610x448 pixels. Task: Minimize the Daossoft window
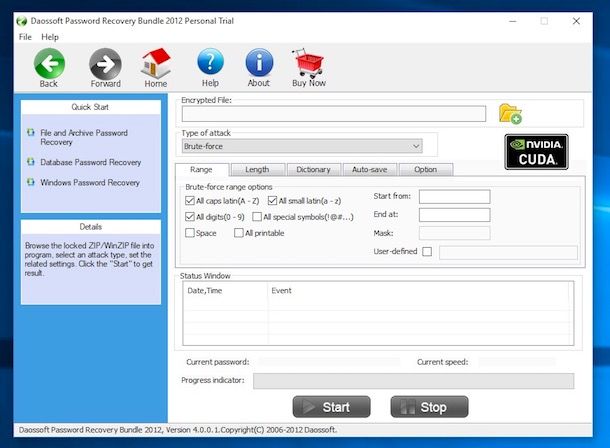point(513,21)
